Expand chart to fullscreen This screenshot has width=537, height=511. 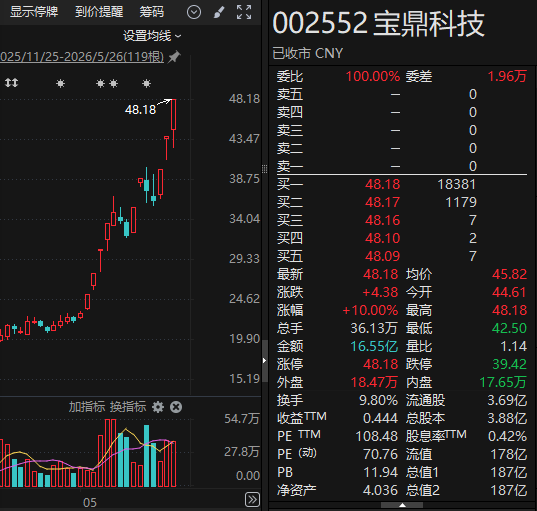pos(244,12)
